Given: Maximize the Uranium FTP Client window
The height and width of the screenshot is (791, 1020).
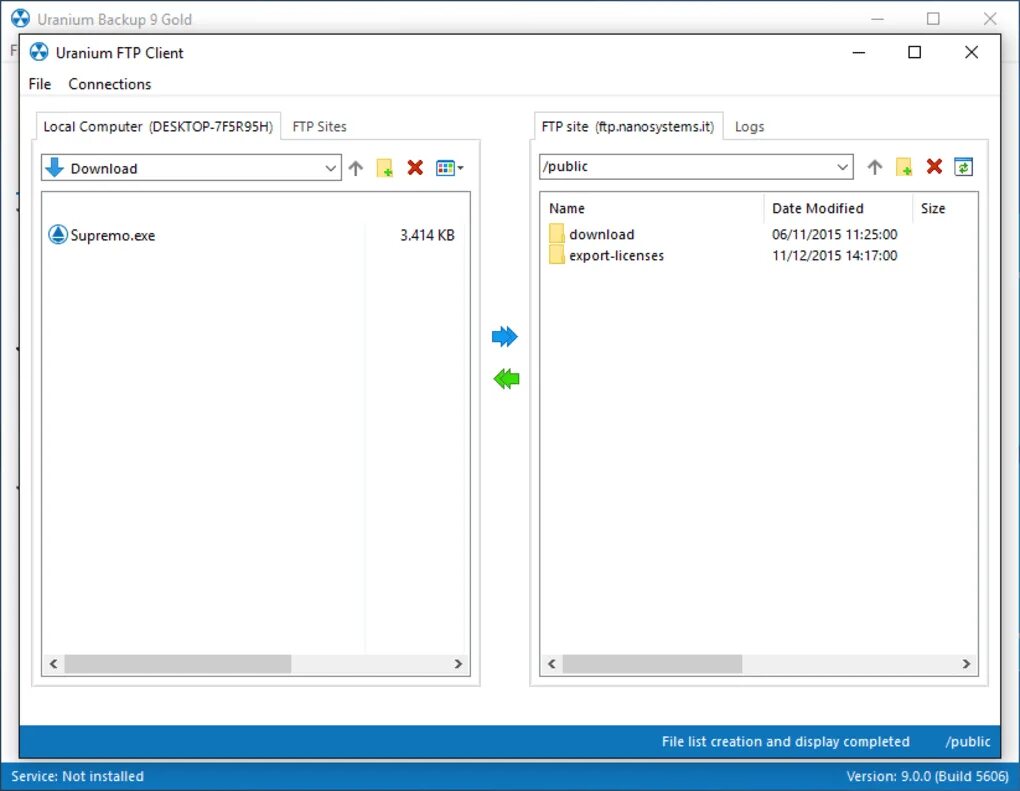Looking at the screenshot, I should 914,52.
